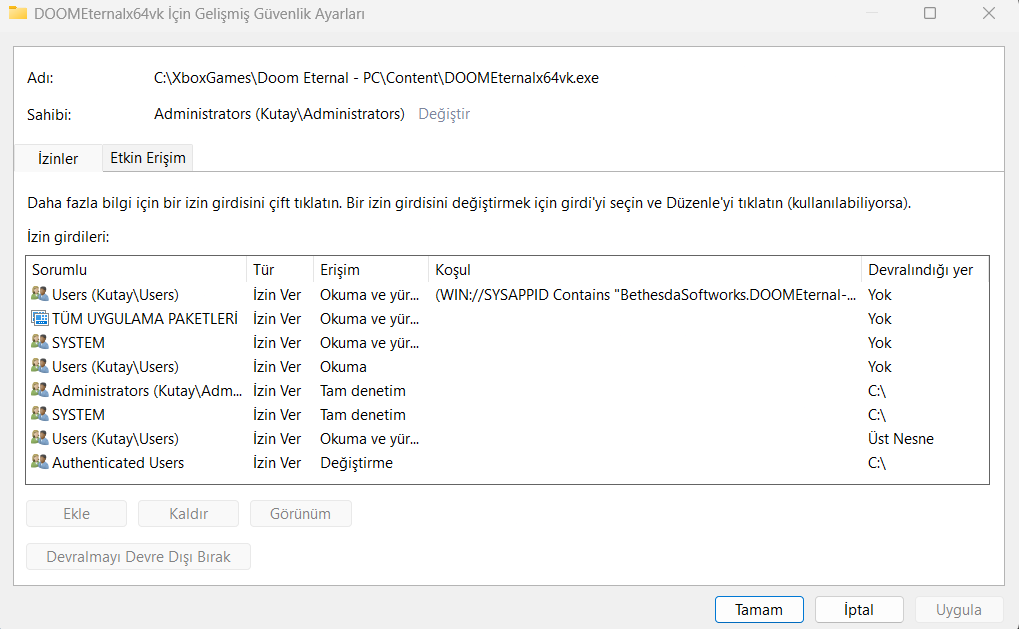
Task: Click the Üst Nesne inherited-from cell
Action: [901, 439]
